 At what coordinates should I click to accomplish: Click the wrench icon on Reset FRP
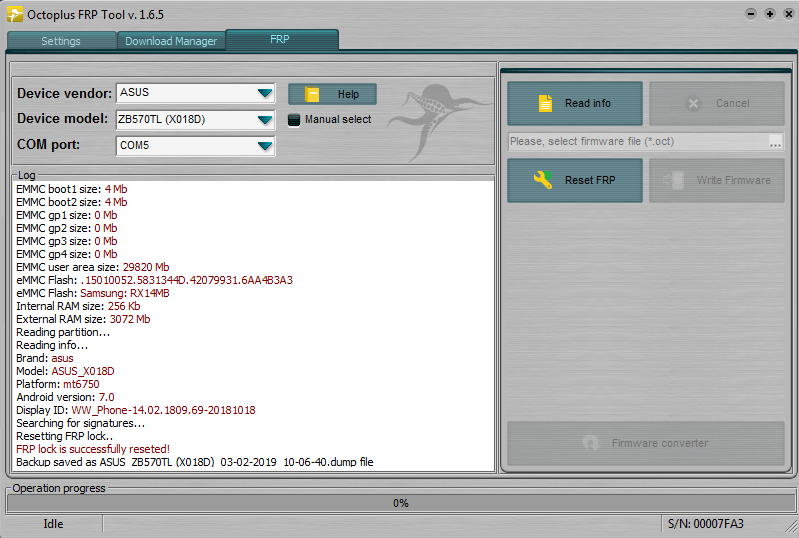point(543,180)
